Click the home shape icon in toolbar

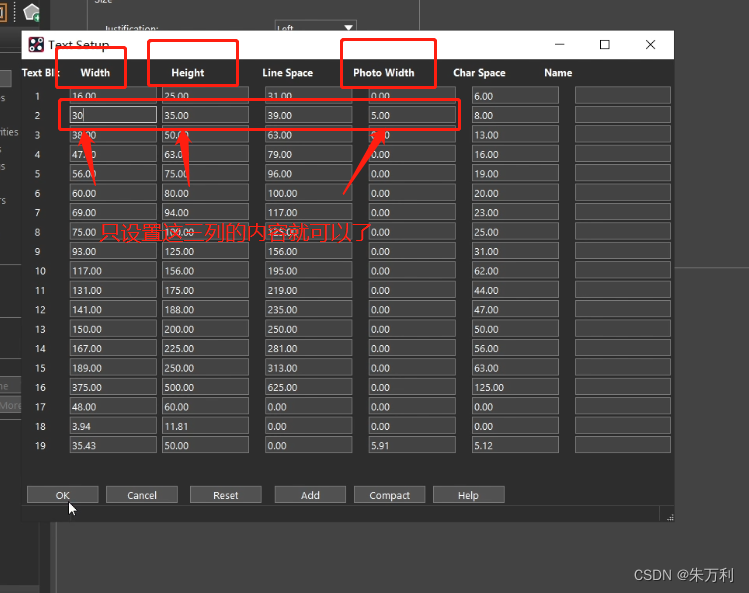tap(32, 12)
